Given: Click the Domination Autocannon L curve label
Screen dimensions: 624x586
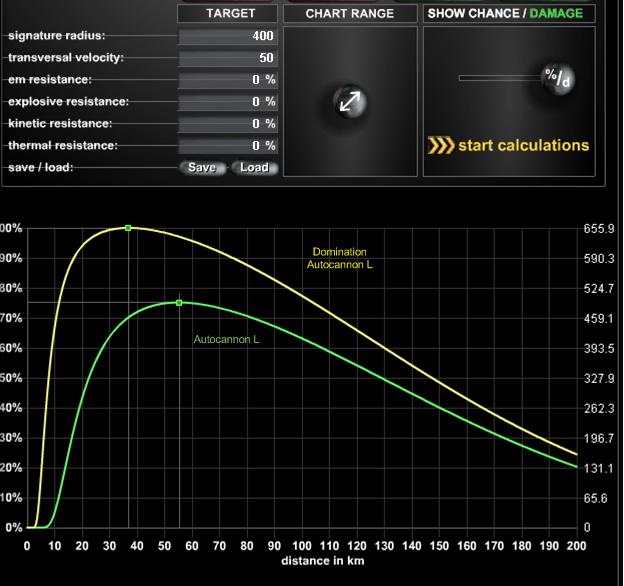Looking at the screenshot, I should pos(340,258).
